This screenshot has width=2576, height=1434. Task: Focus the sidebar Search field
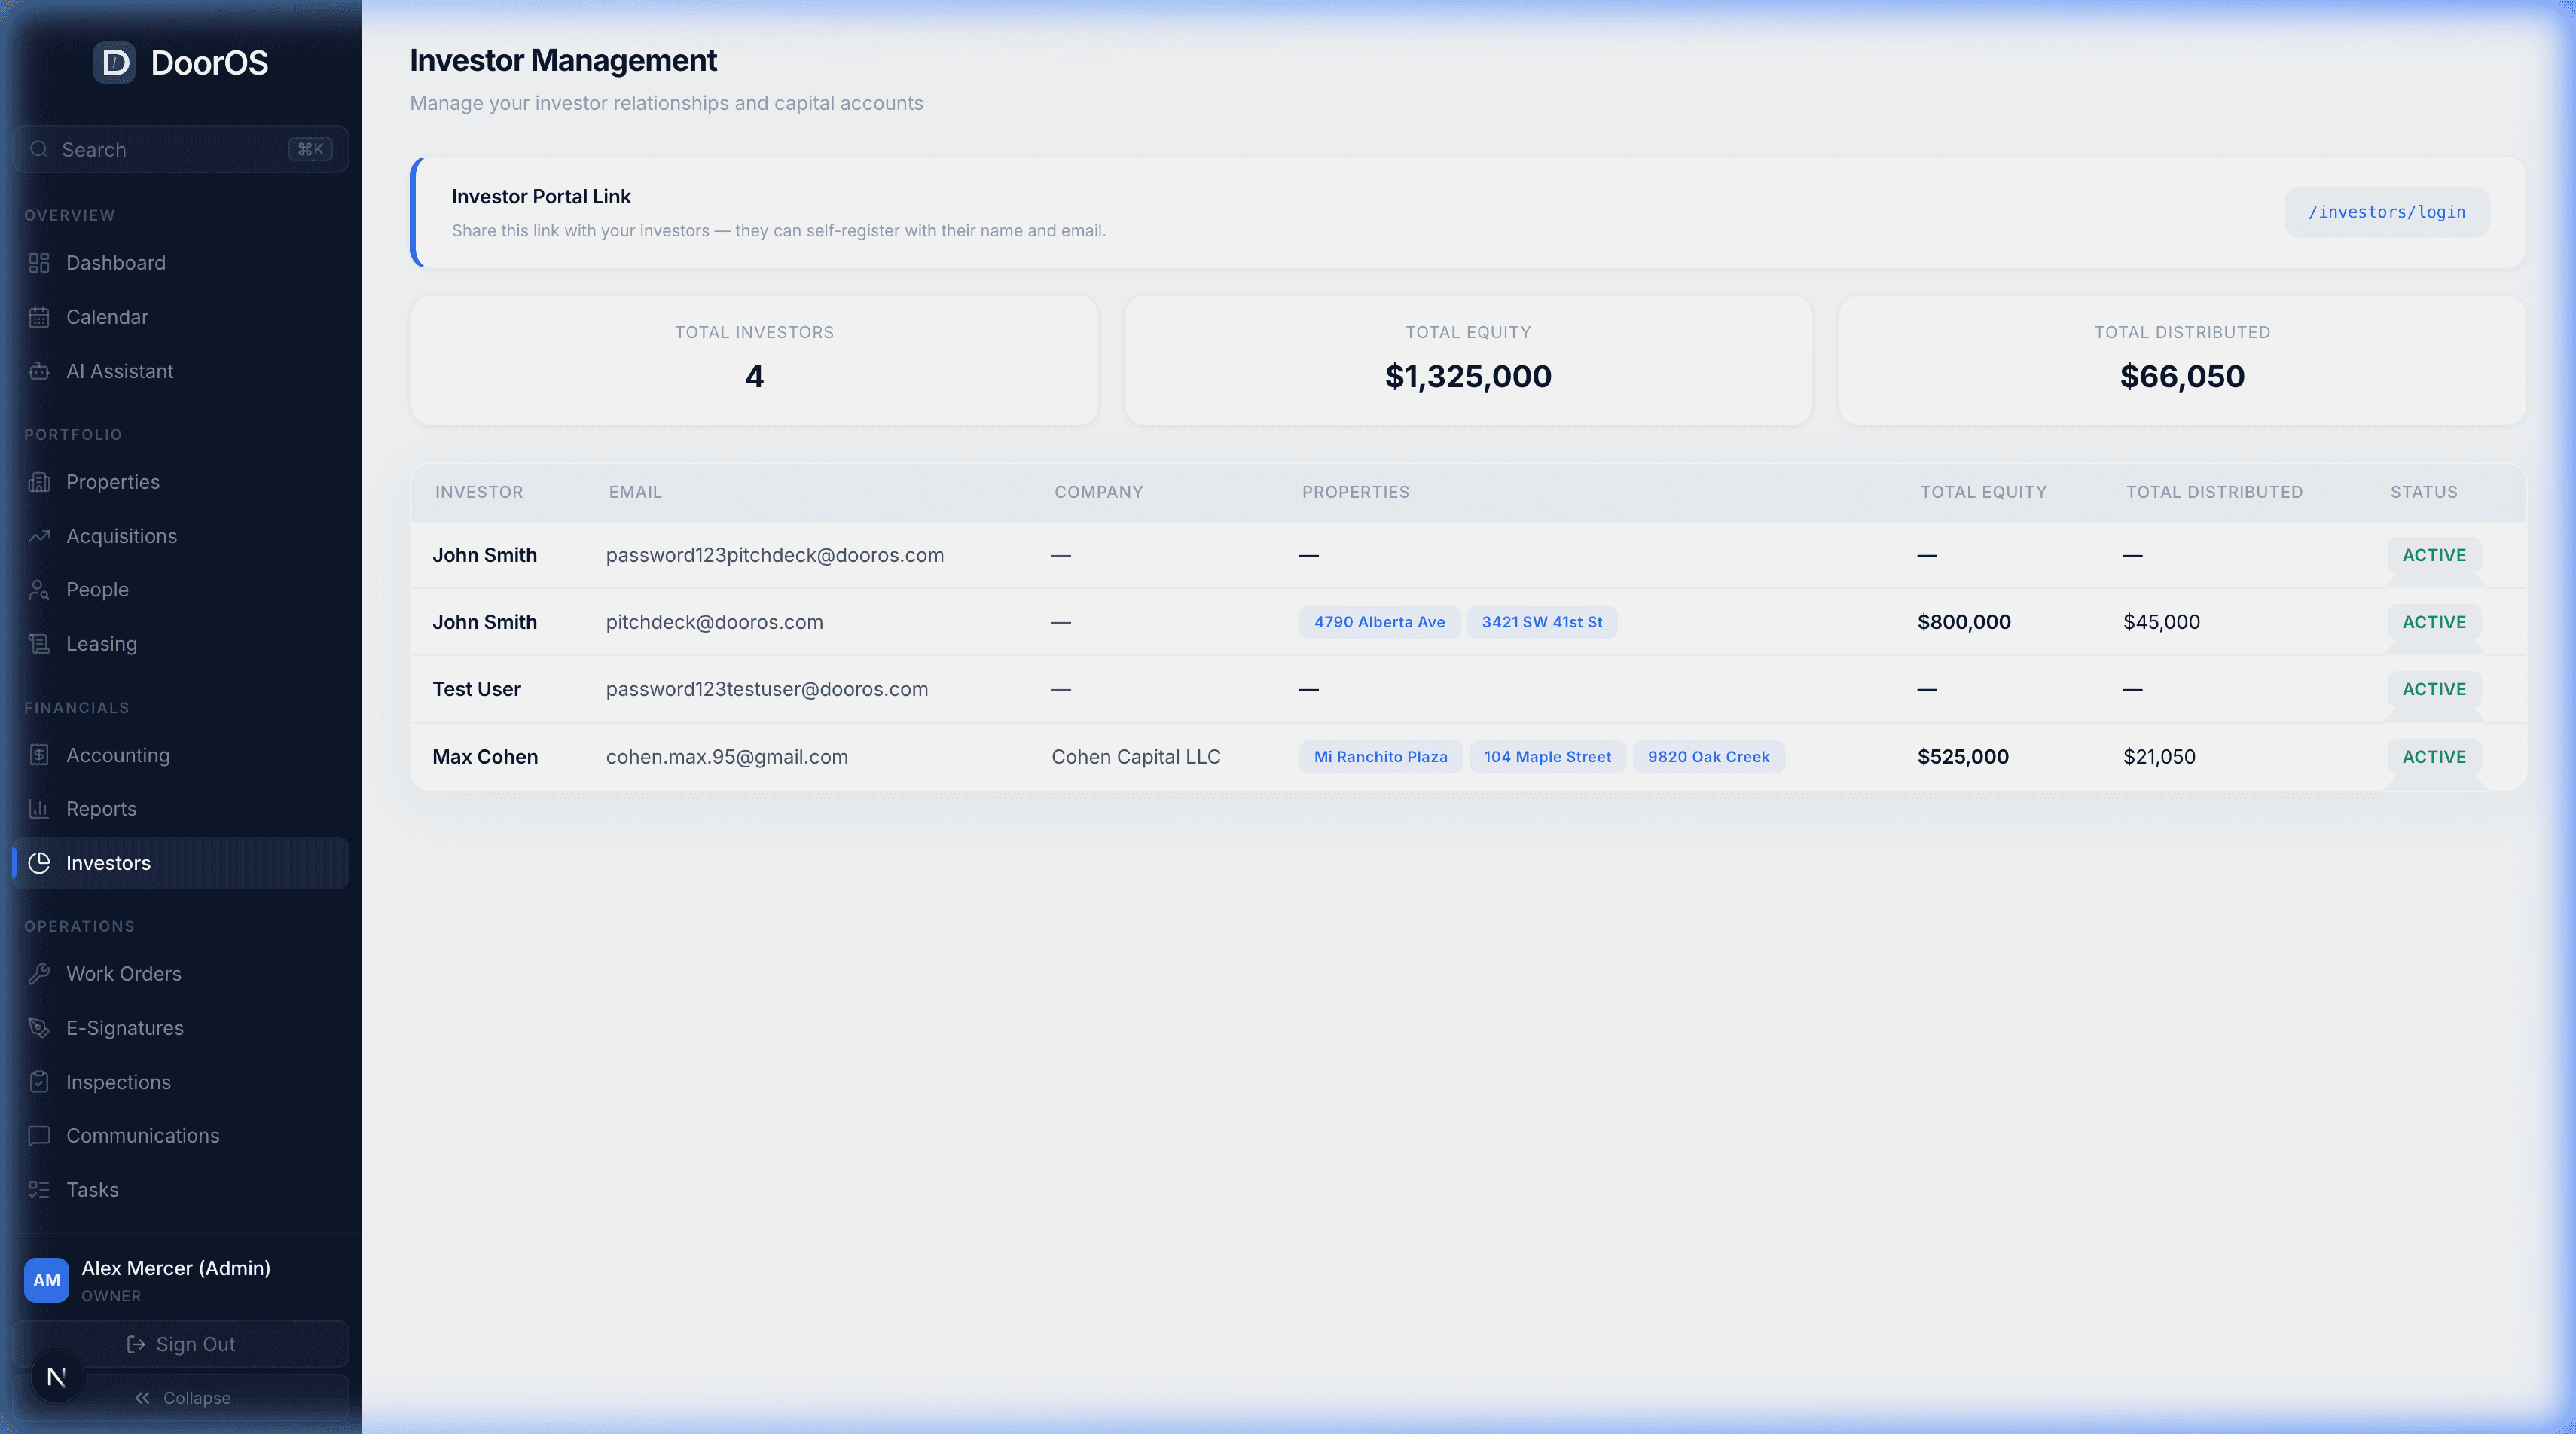(180, 149)
